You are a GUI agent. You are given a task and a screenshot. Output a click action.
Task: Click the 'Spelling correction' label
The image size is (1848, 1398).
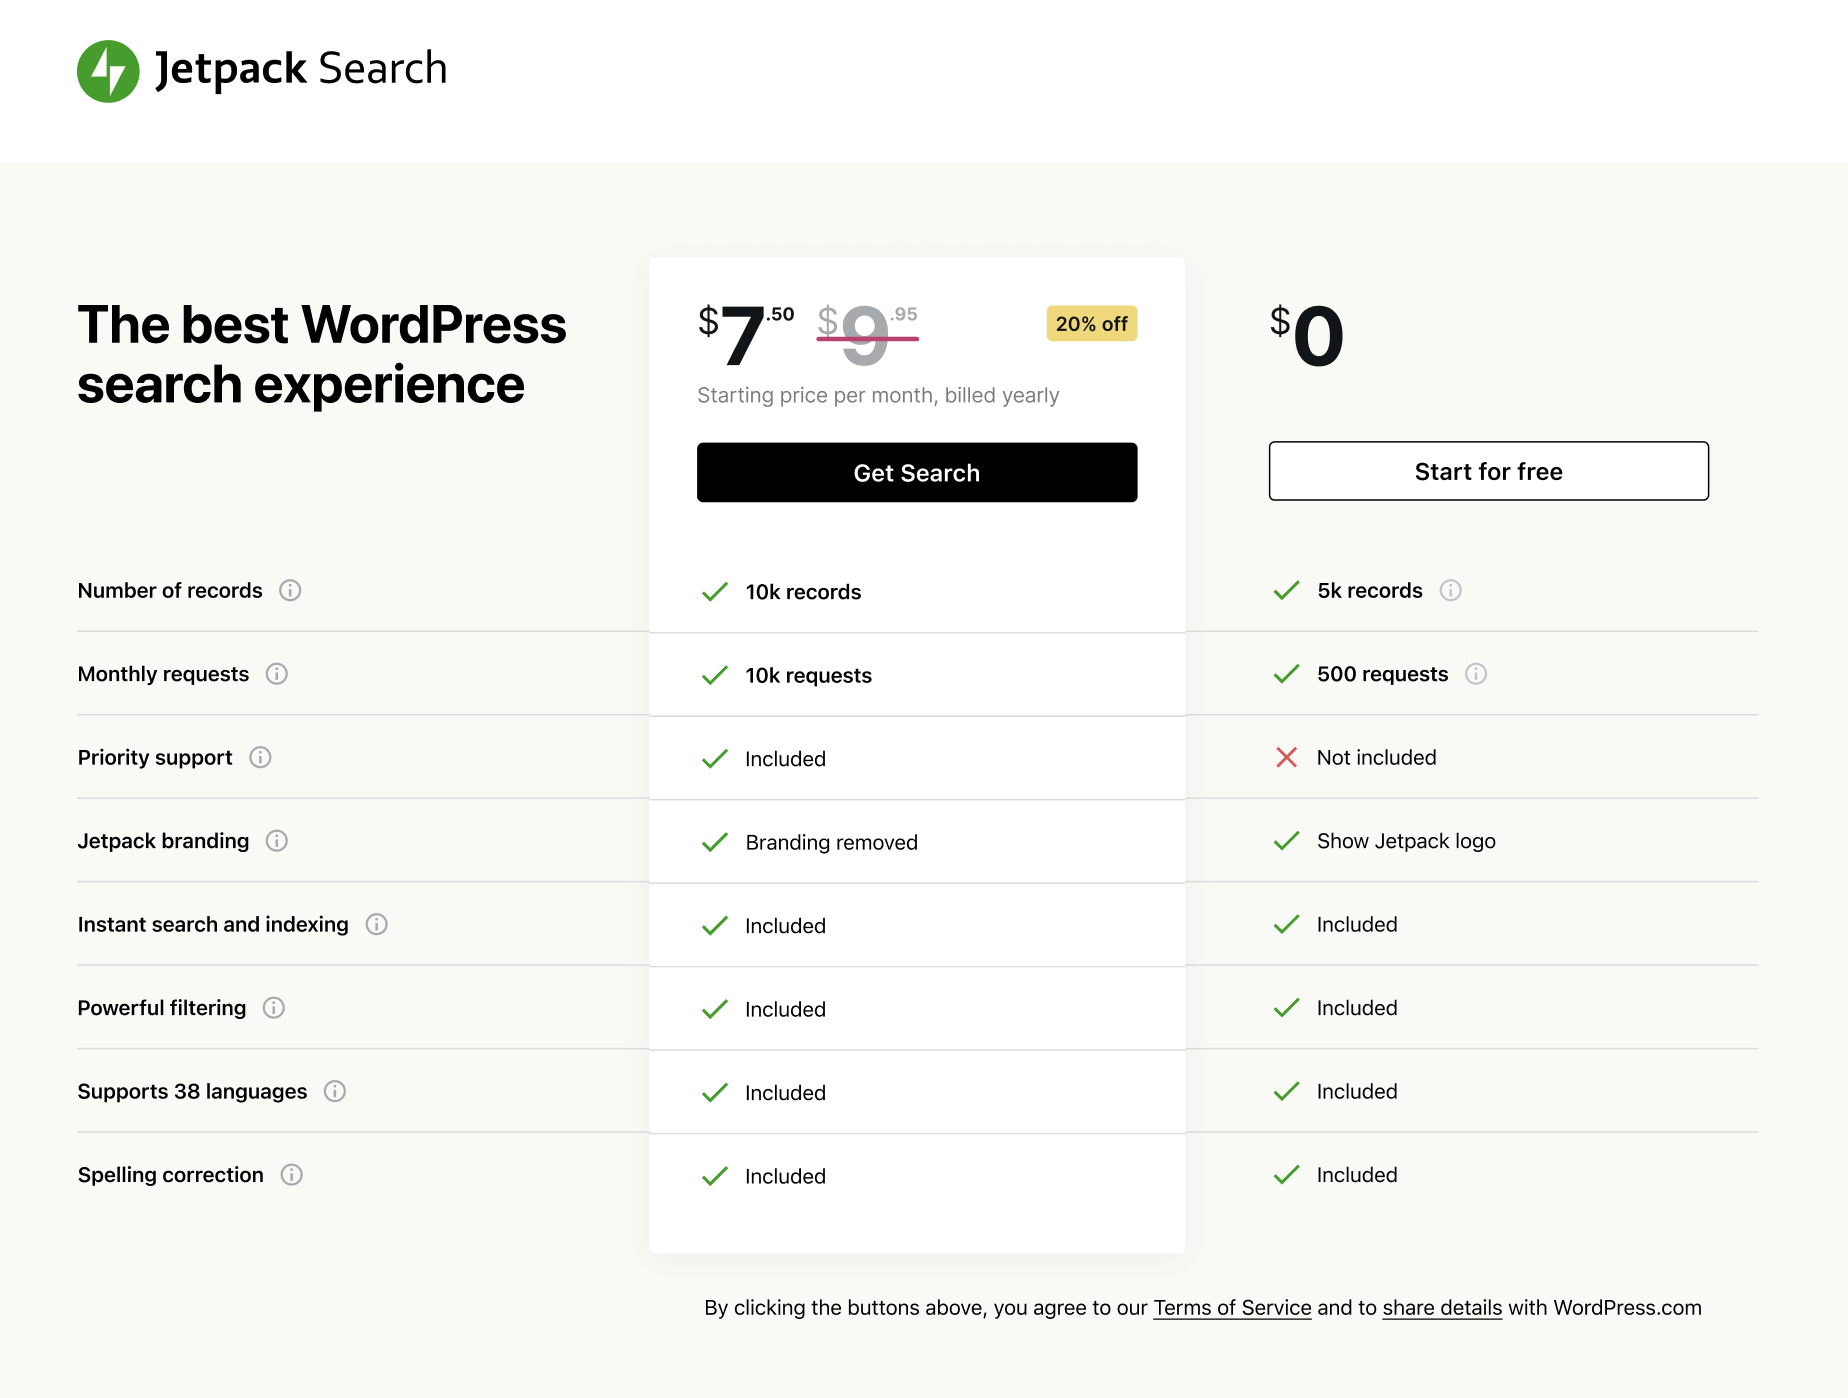point(171,1175)
